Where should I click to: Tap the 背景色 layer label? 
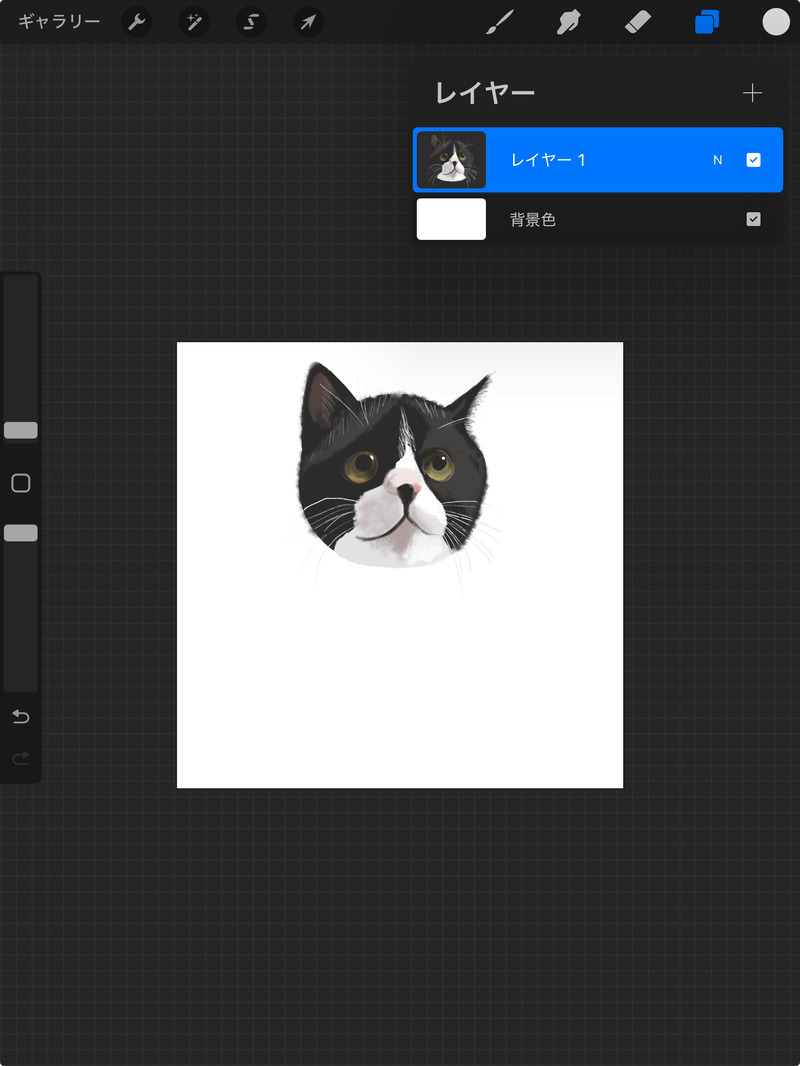tap(533, 219)
